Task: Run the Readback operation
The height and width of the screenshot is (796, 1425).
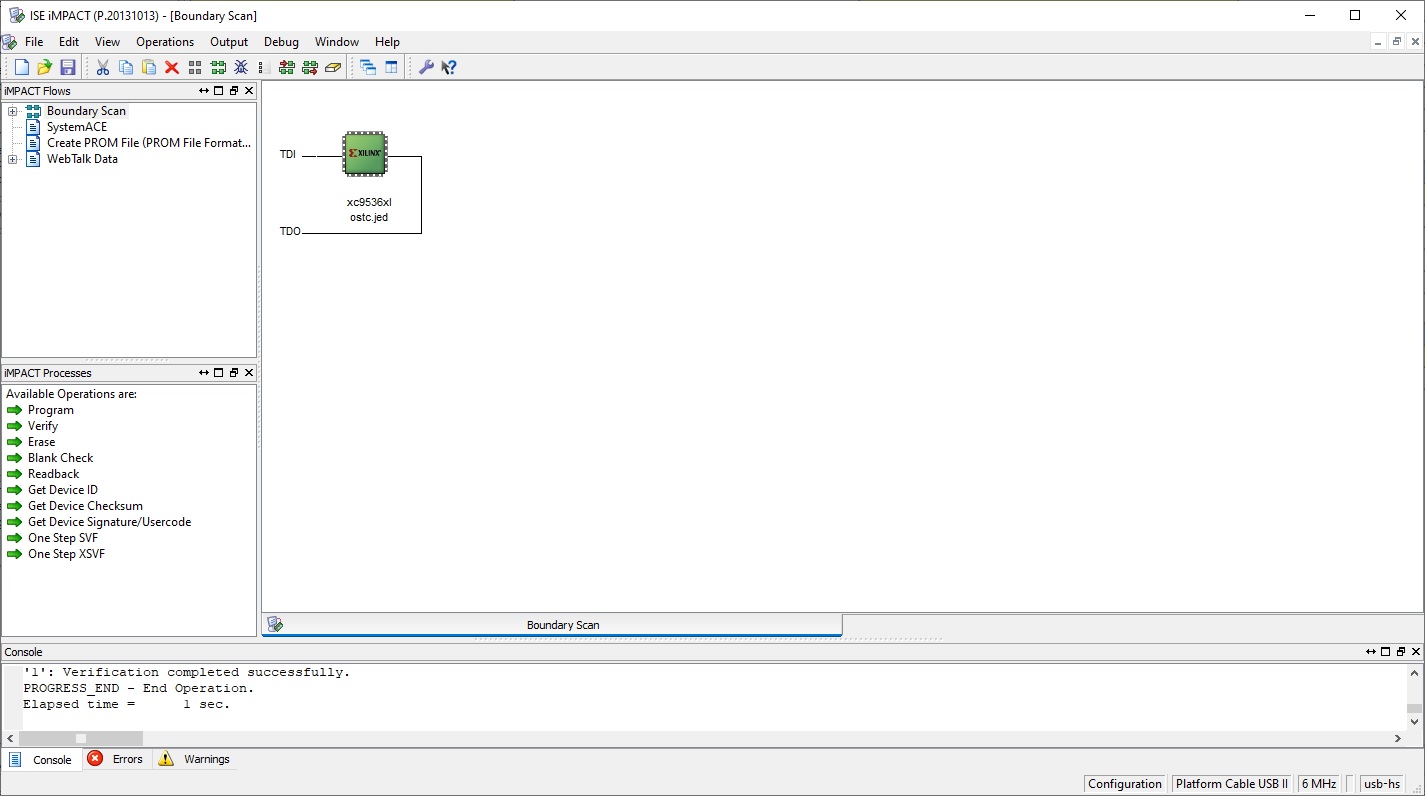Action: pyautogui.click(x=53, y=474)
